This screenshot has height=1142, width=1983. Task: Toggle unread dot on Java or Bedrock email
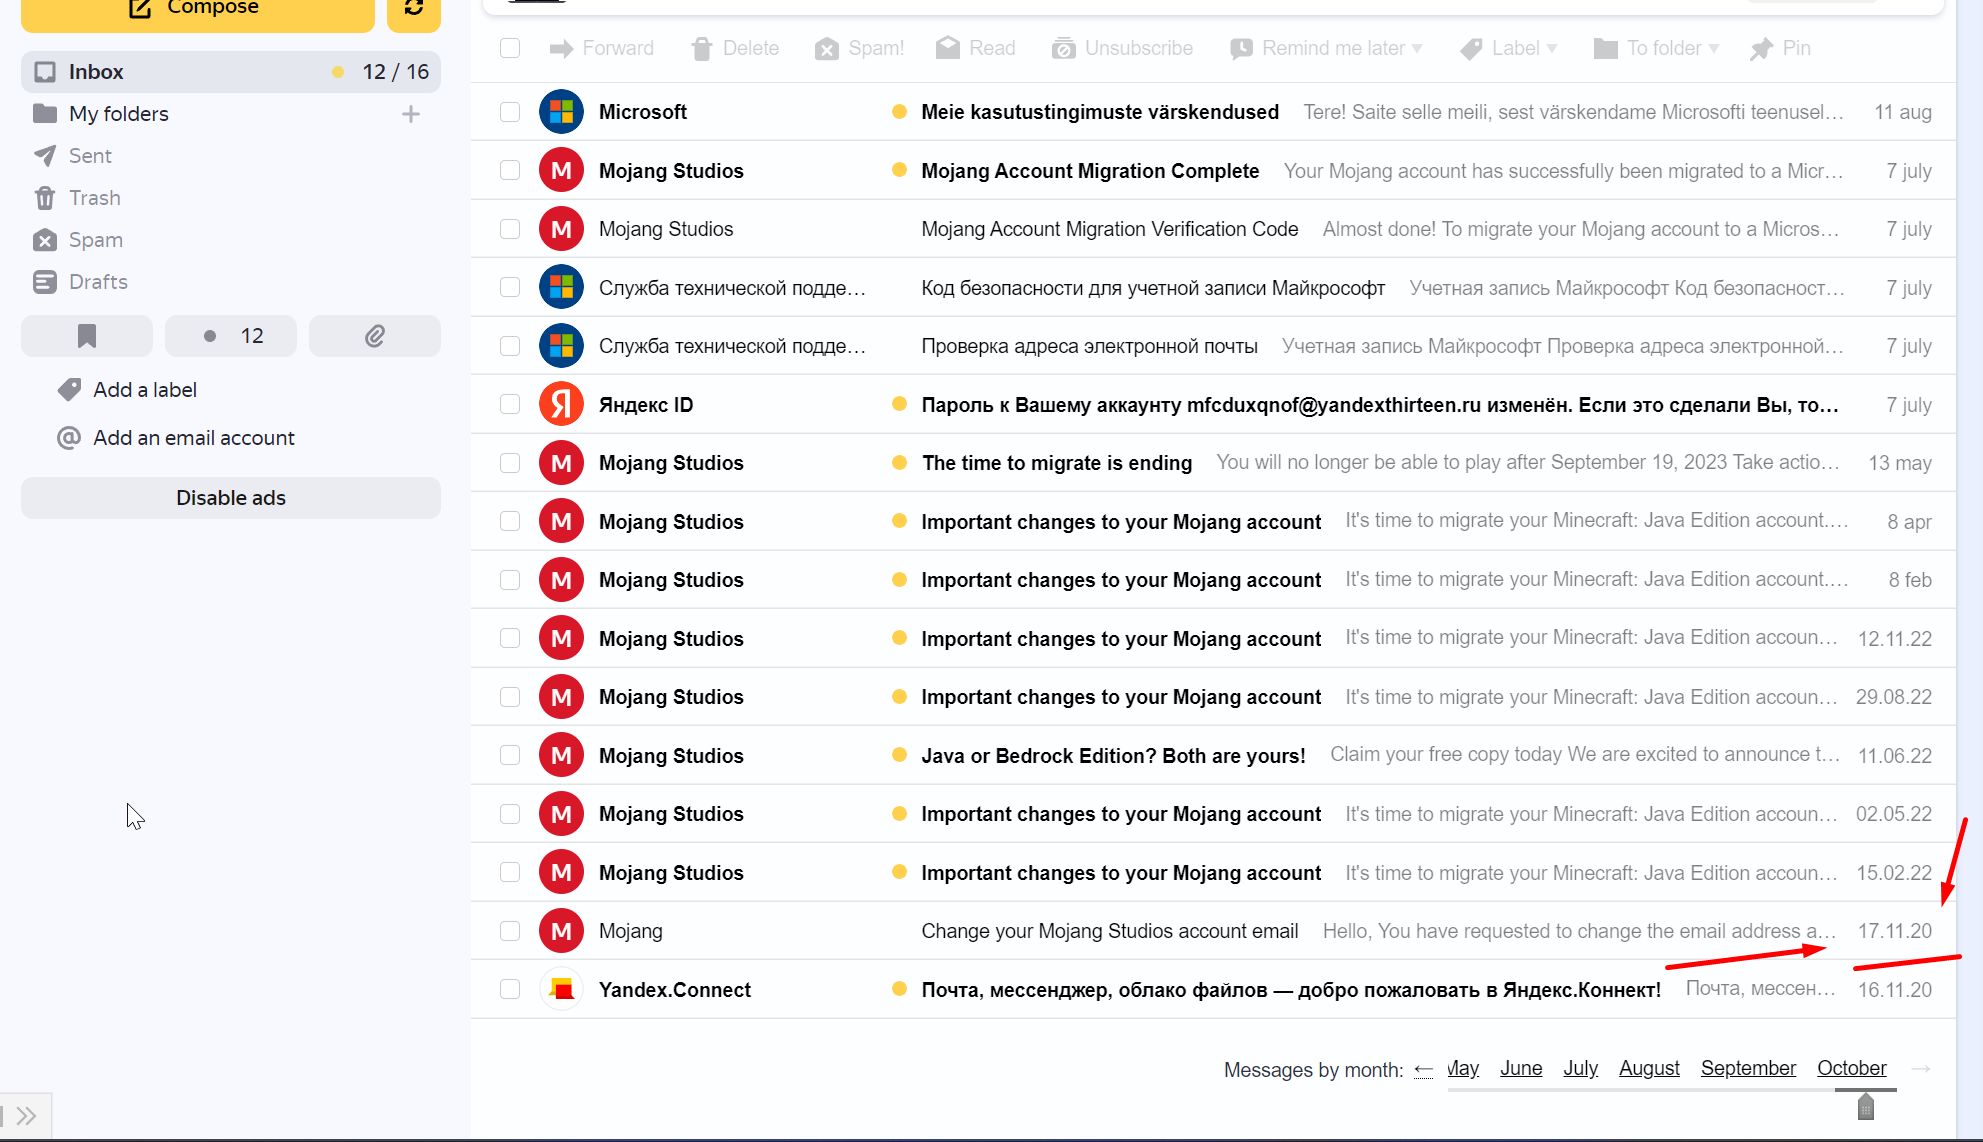899,756
